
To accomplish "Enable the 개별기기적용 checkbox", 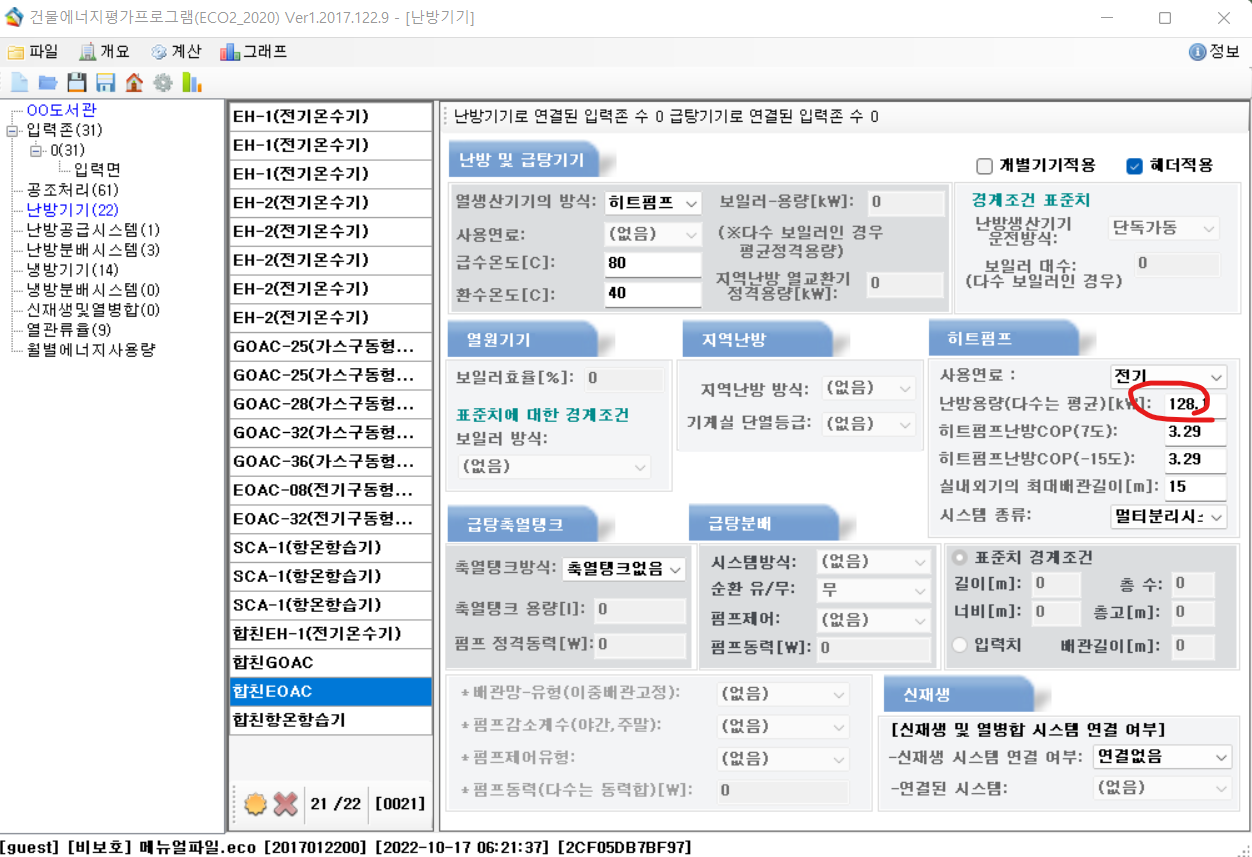I will pyautogui.click(x=984, y=166).
